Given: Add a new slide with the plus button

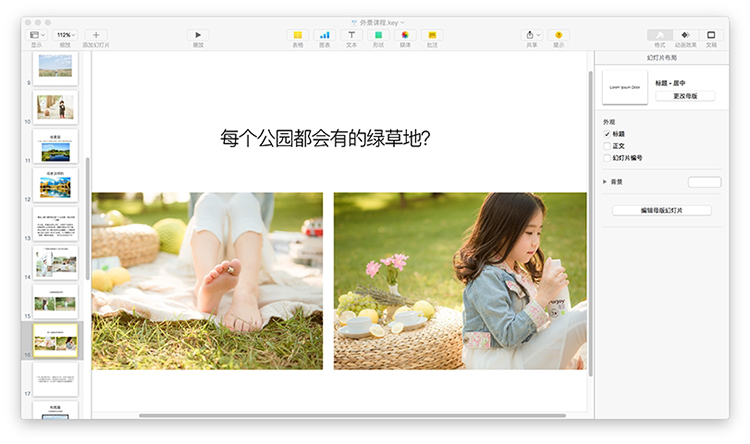Looking at the screenshot, I should tap(96, 35).
